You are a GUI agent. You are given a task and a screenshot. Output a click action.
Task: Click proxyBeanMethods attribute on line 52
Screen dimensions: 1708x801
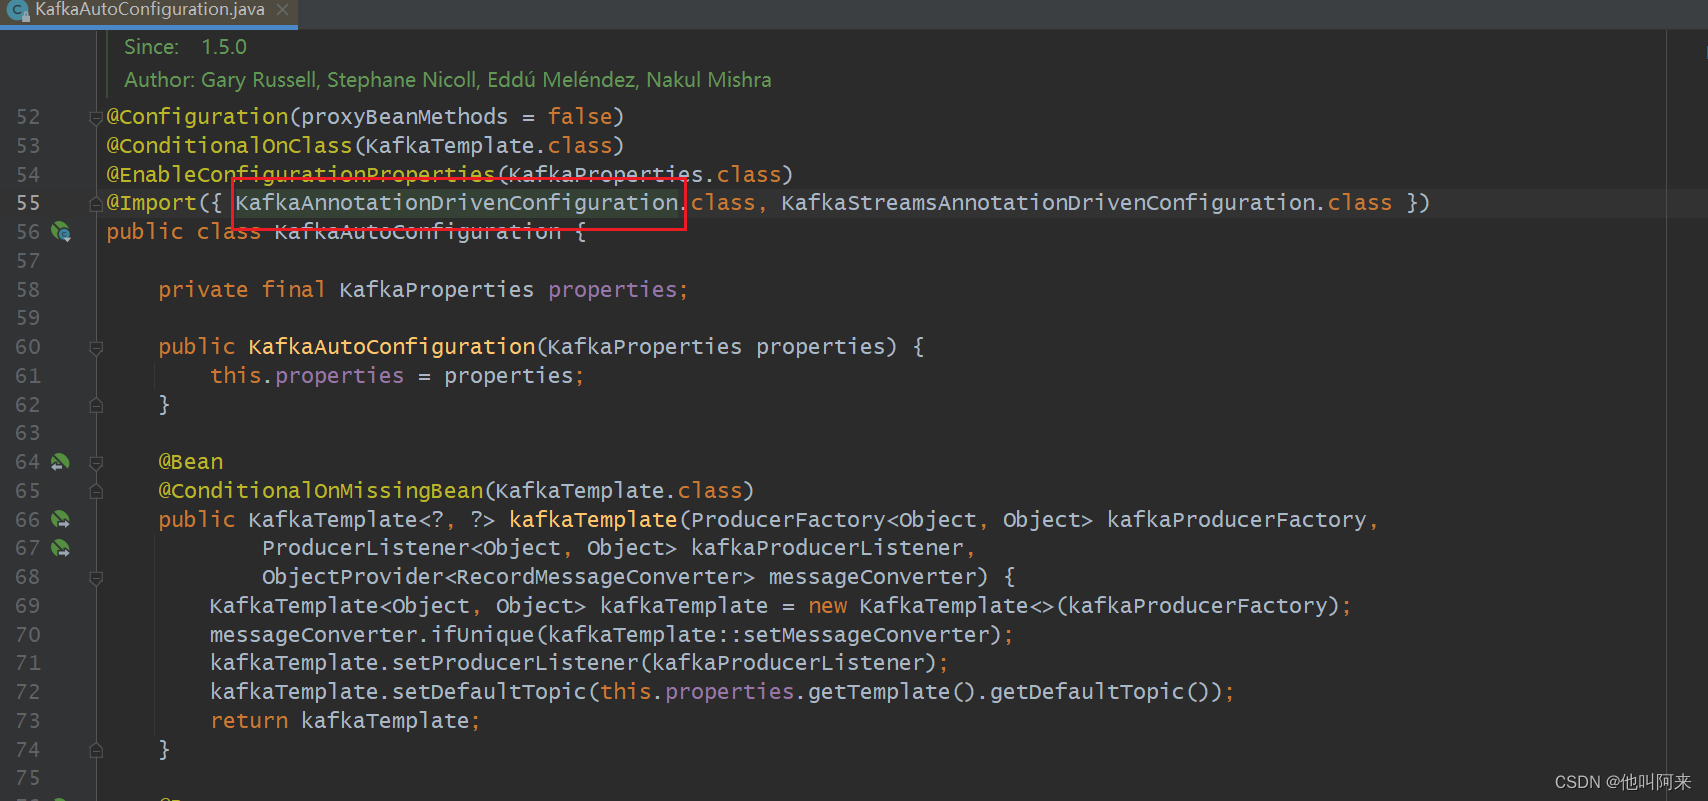point(405,117)
